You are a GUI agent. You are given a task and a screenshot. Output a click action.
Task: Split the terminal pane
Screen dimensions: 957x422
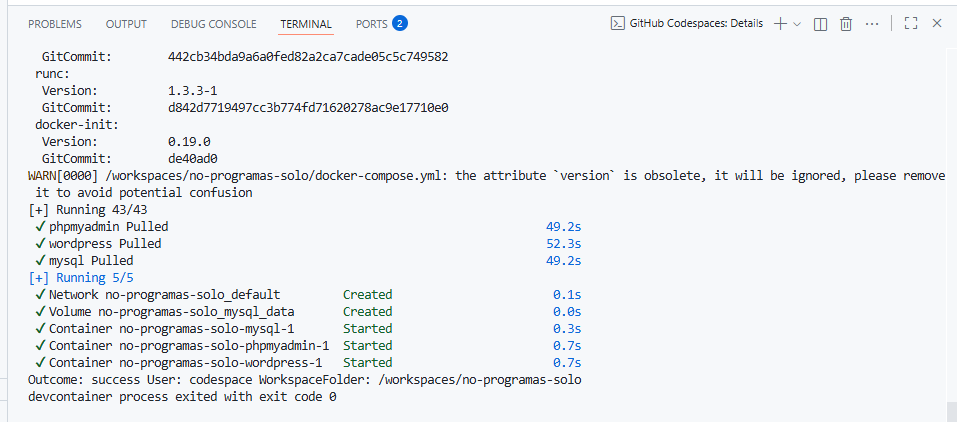pyautogui.click(x=821, y=23)
